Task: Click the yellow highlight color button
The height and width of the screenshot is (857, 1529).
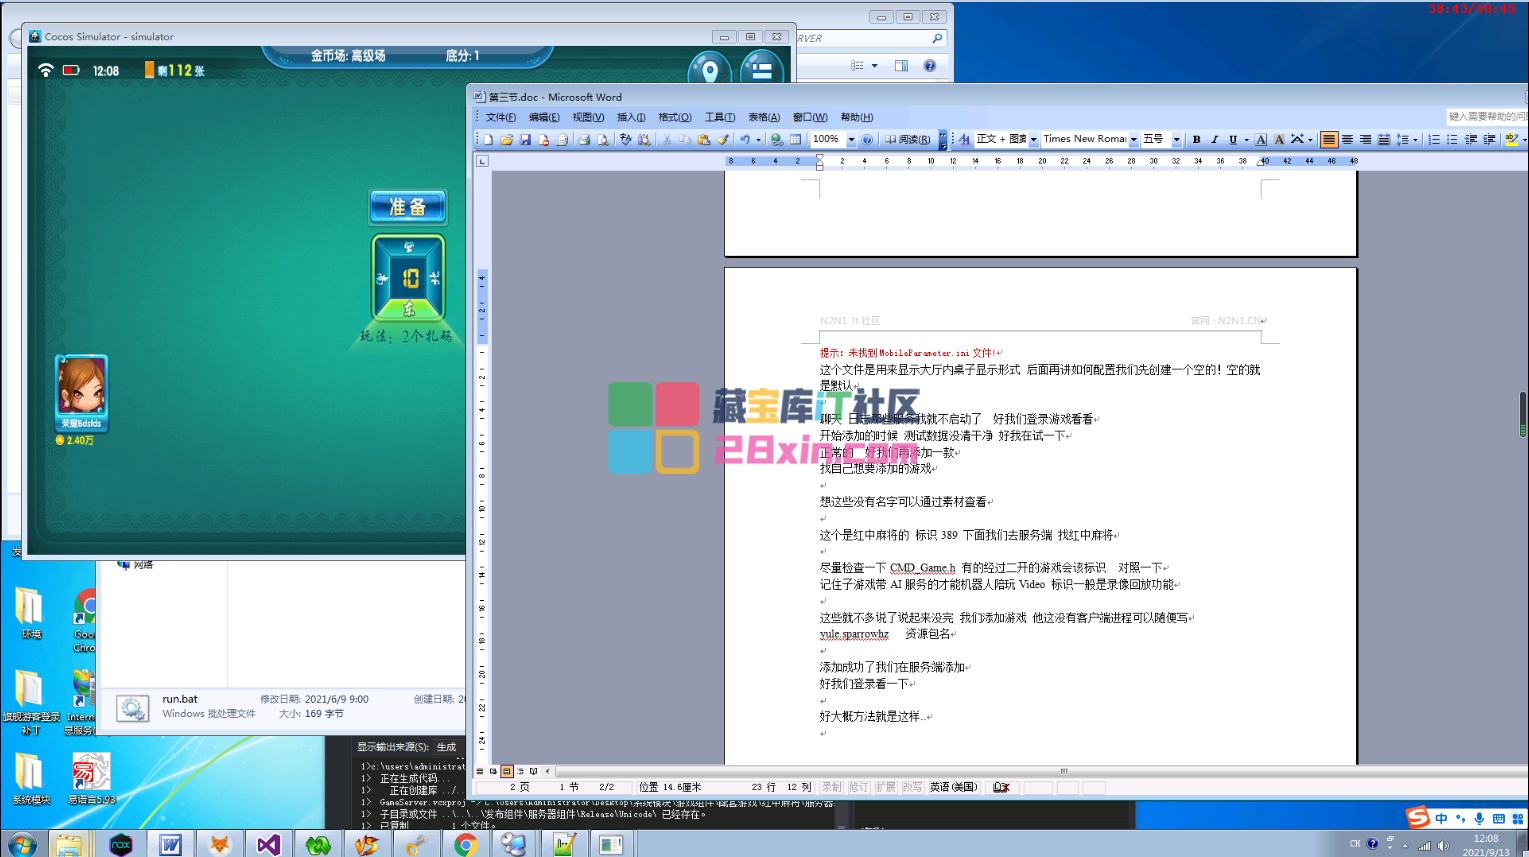Action: click(1511, 140)
